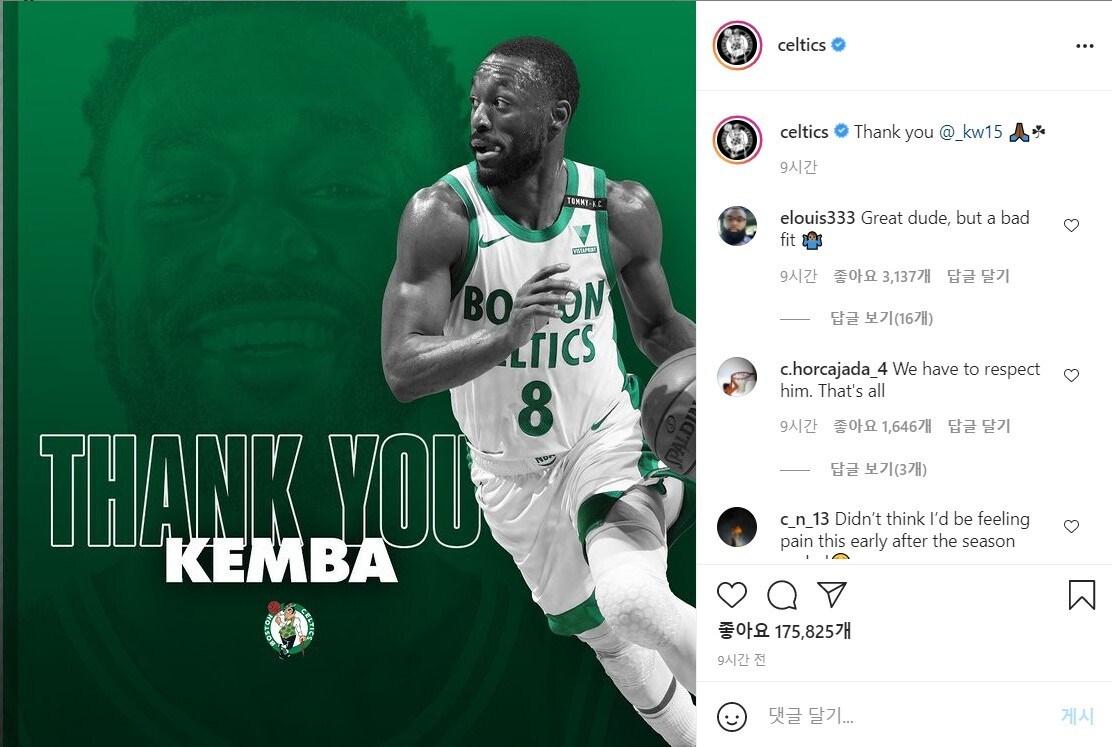Click the post button beside comment box
This screenshot has height=747, width=1112.
[x=1077, y=716]
